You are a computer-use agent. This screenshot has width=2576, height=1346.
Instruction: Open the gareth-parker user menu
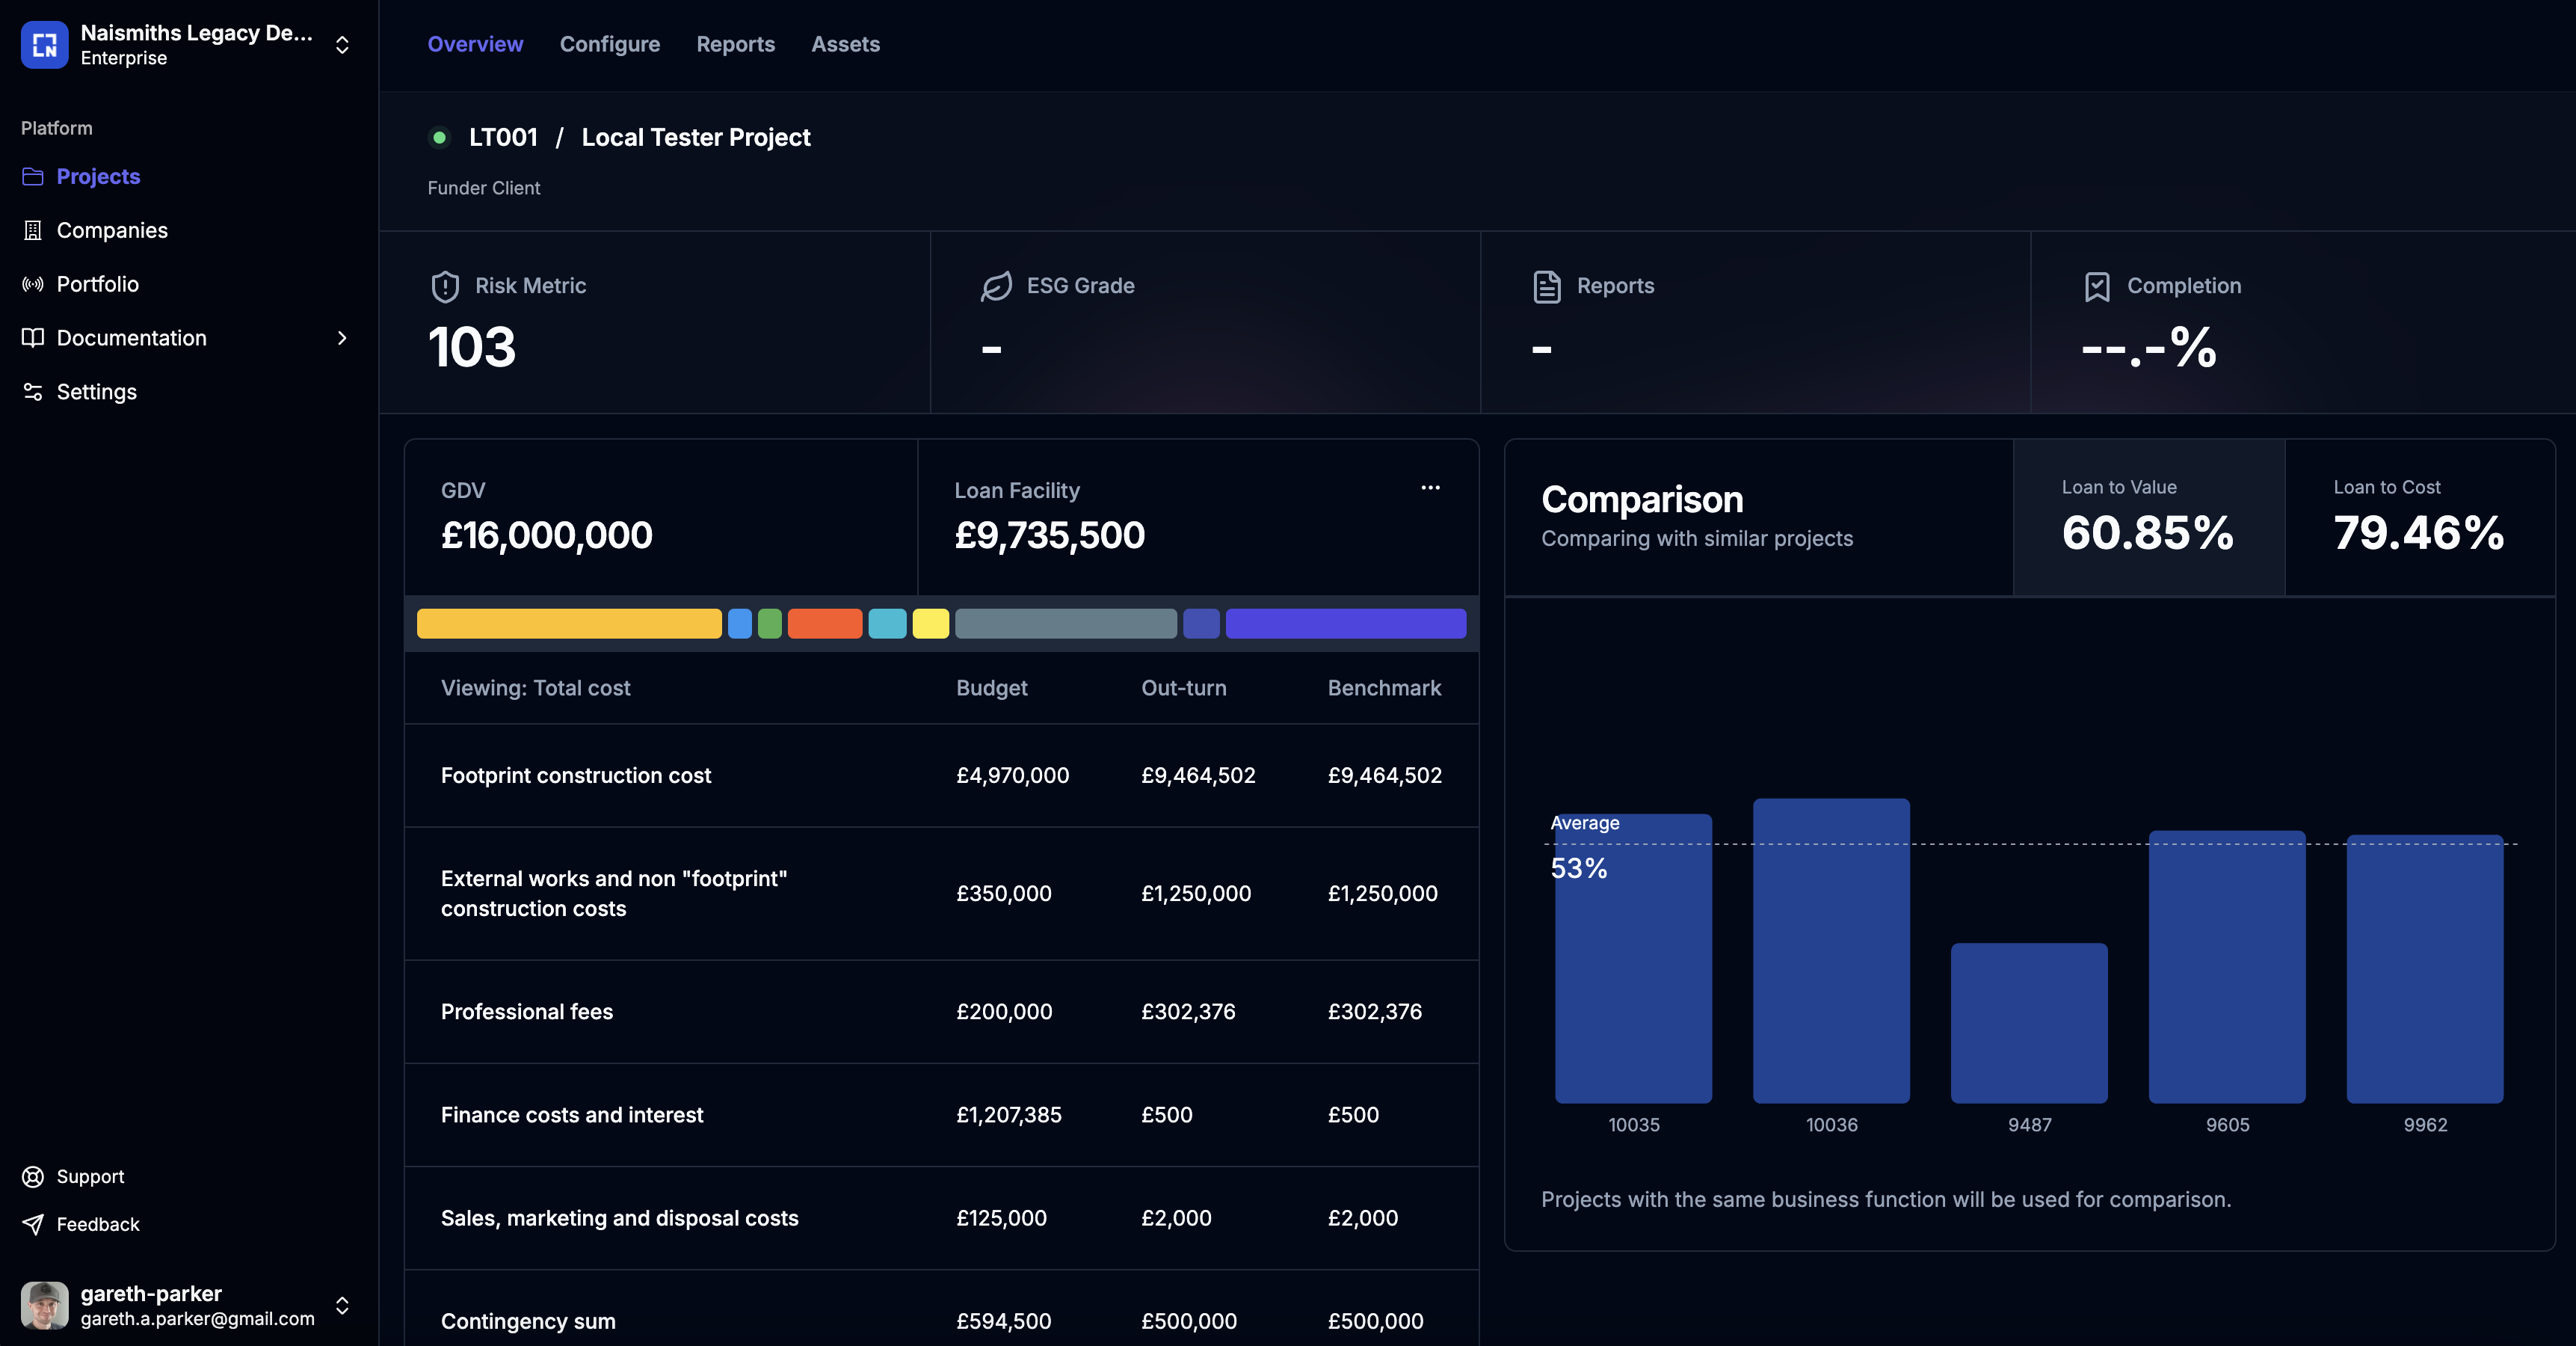[342, 1305]
